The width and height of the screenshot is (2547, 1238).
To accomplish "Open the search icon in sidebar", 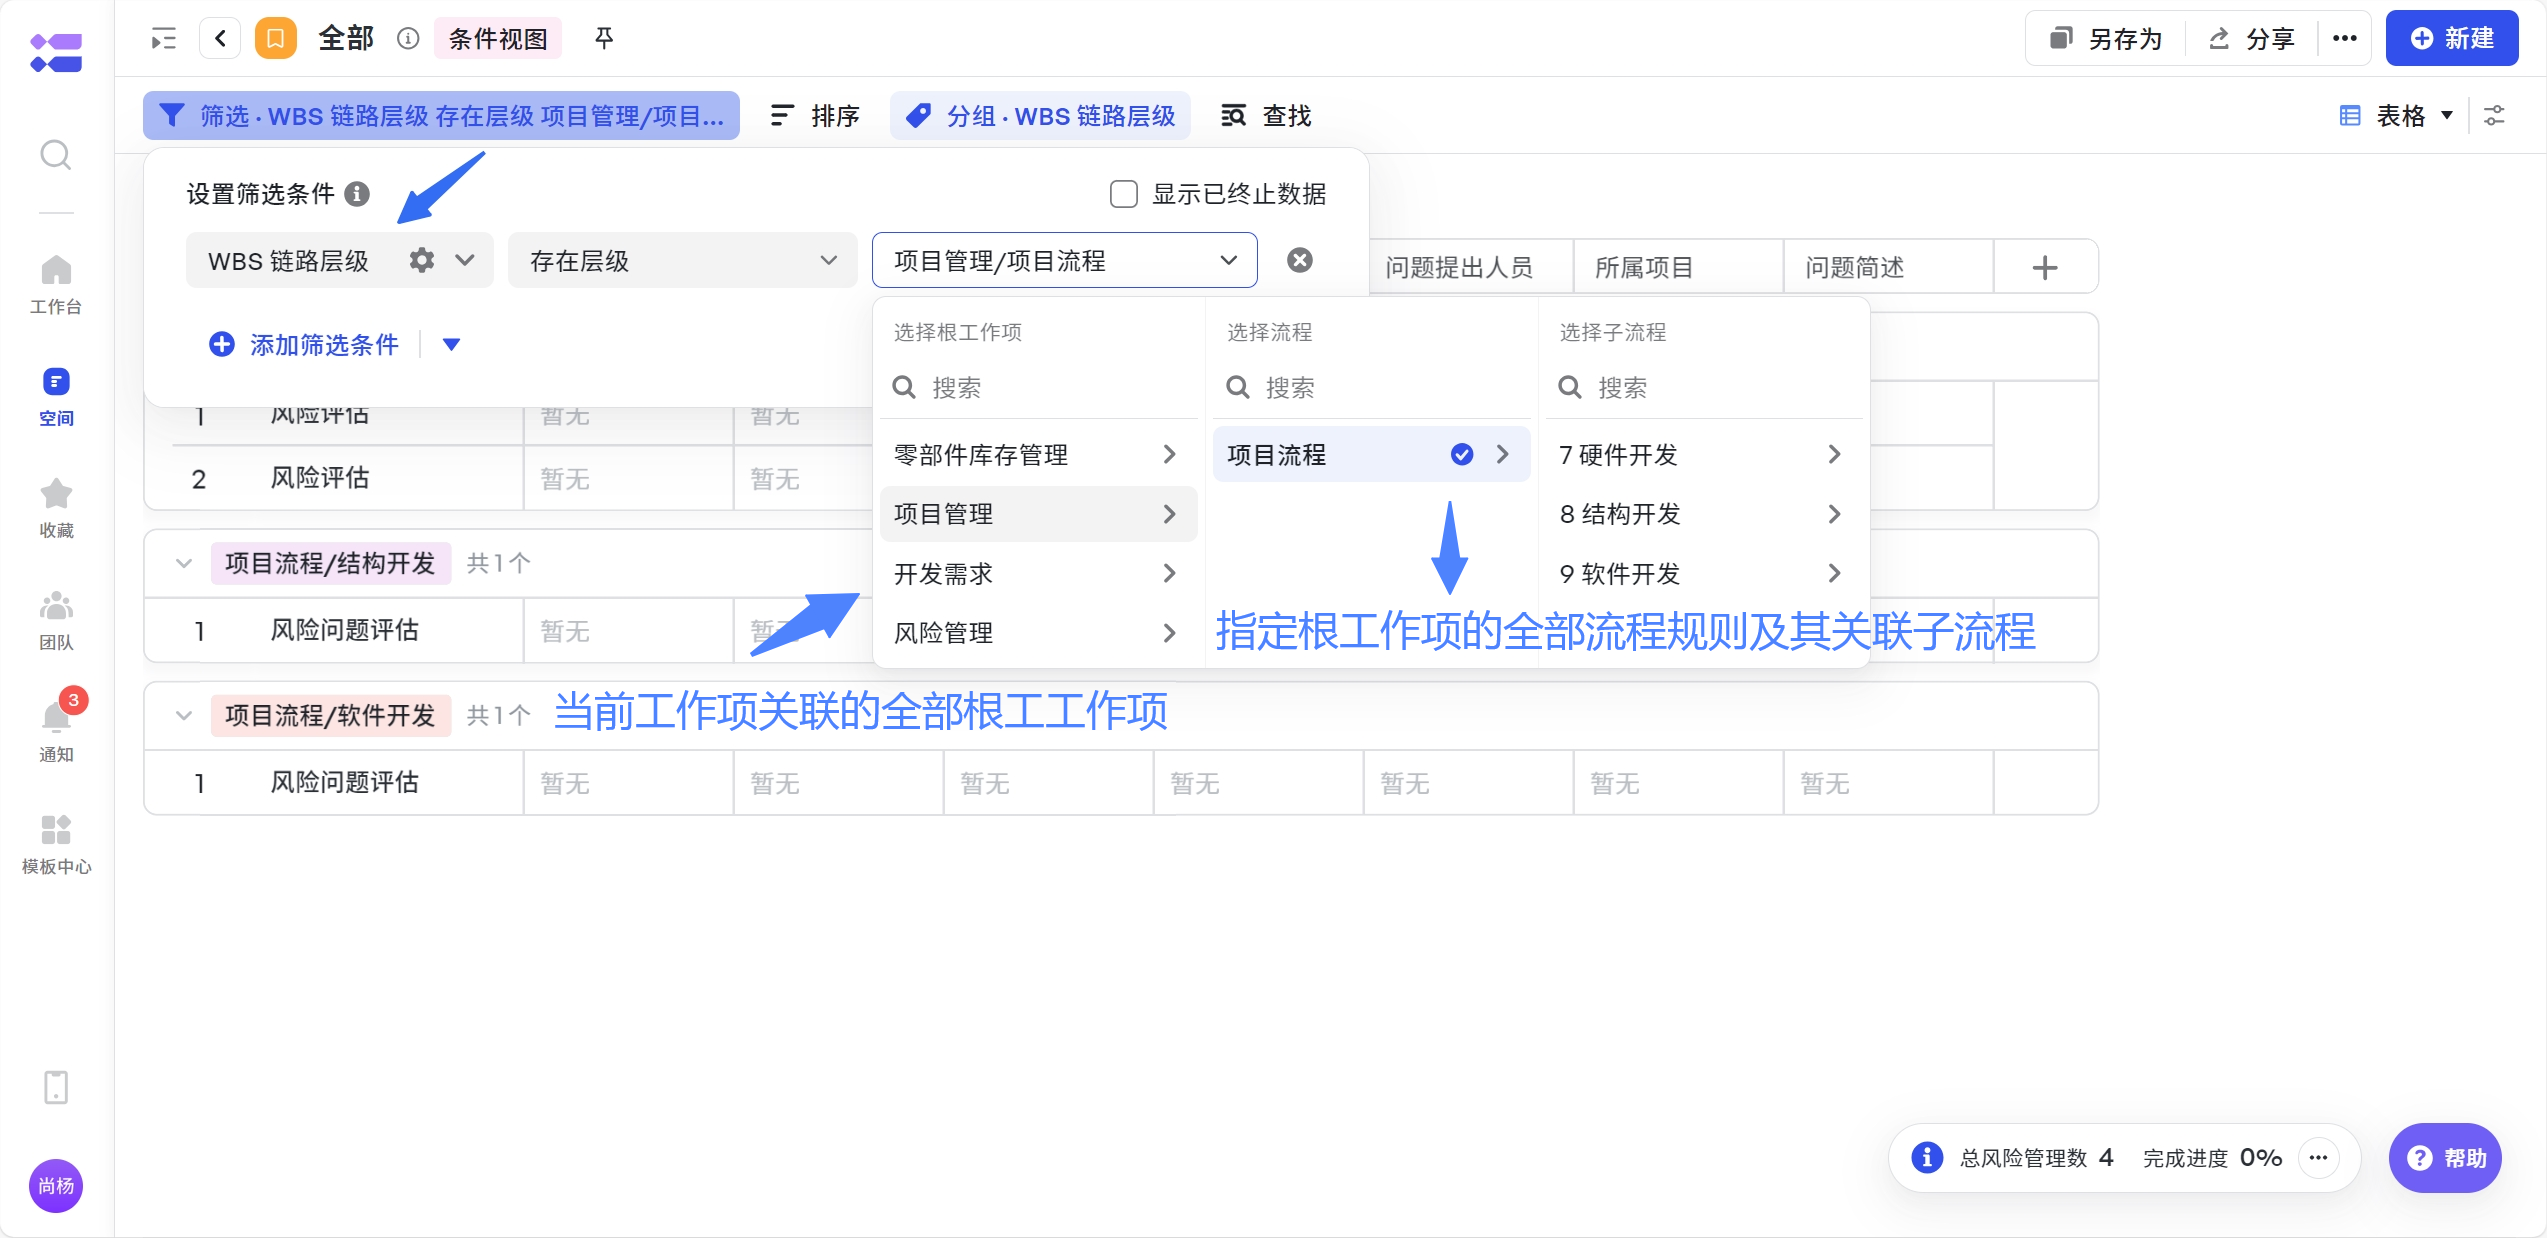I will point(56,155).
